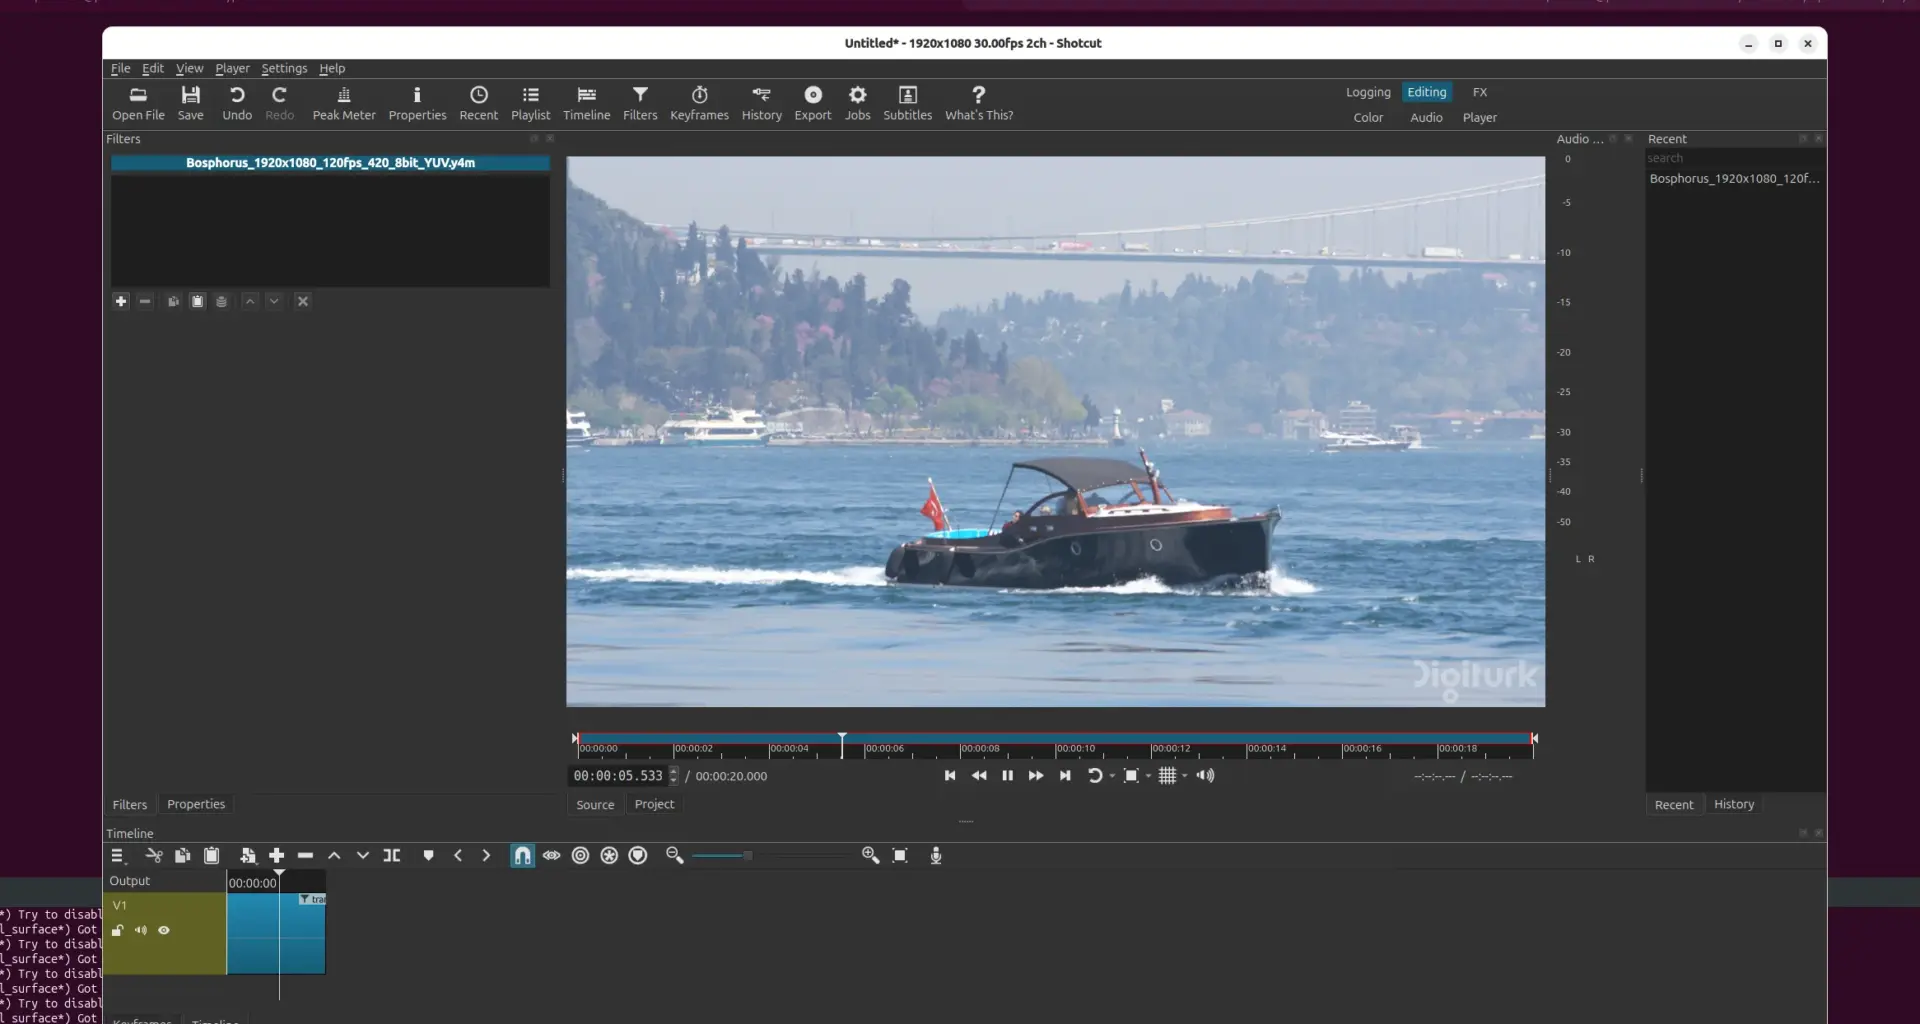Activate Cut in the timeline toolbar

point(154,855)
